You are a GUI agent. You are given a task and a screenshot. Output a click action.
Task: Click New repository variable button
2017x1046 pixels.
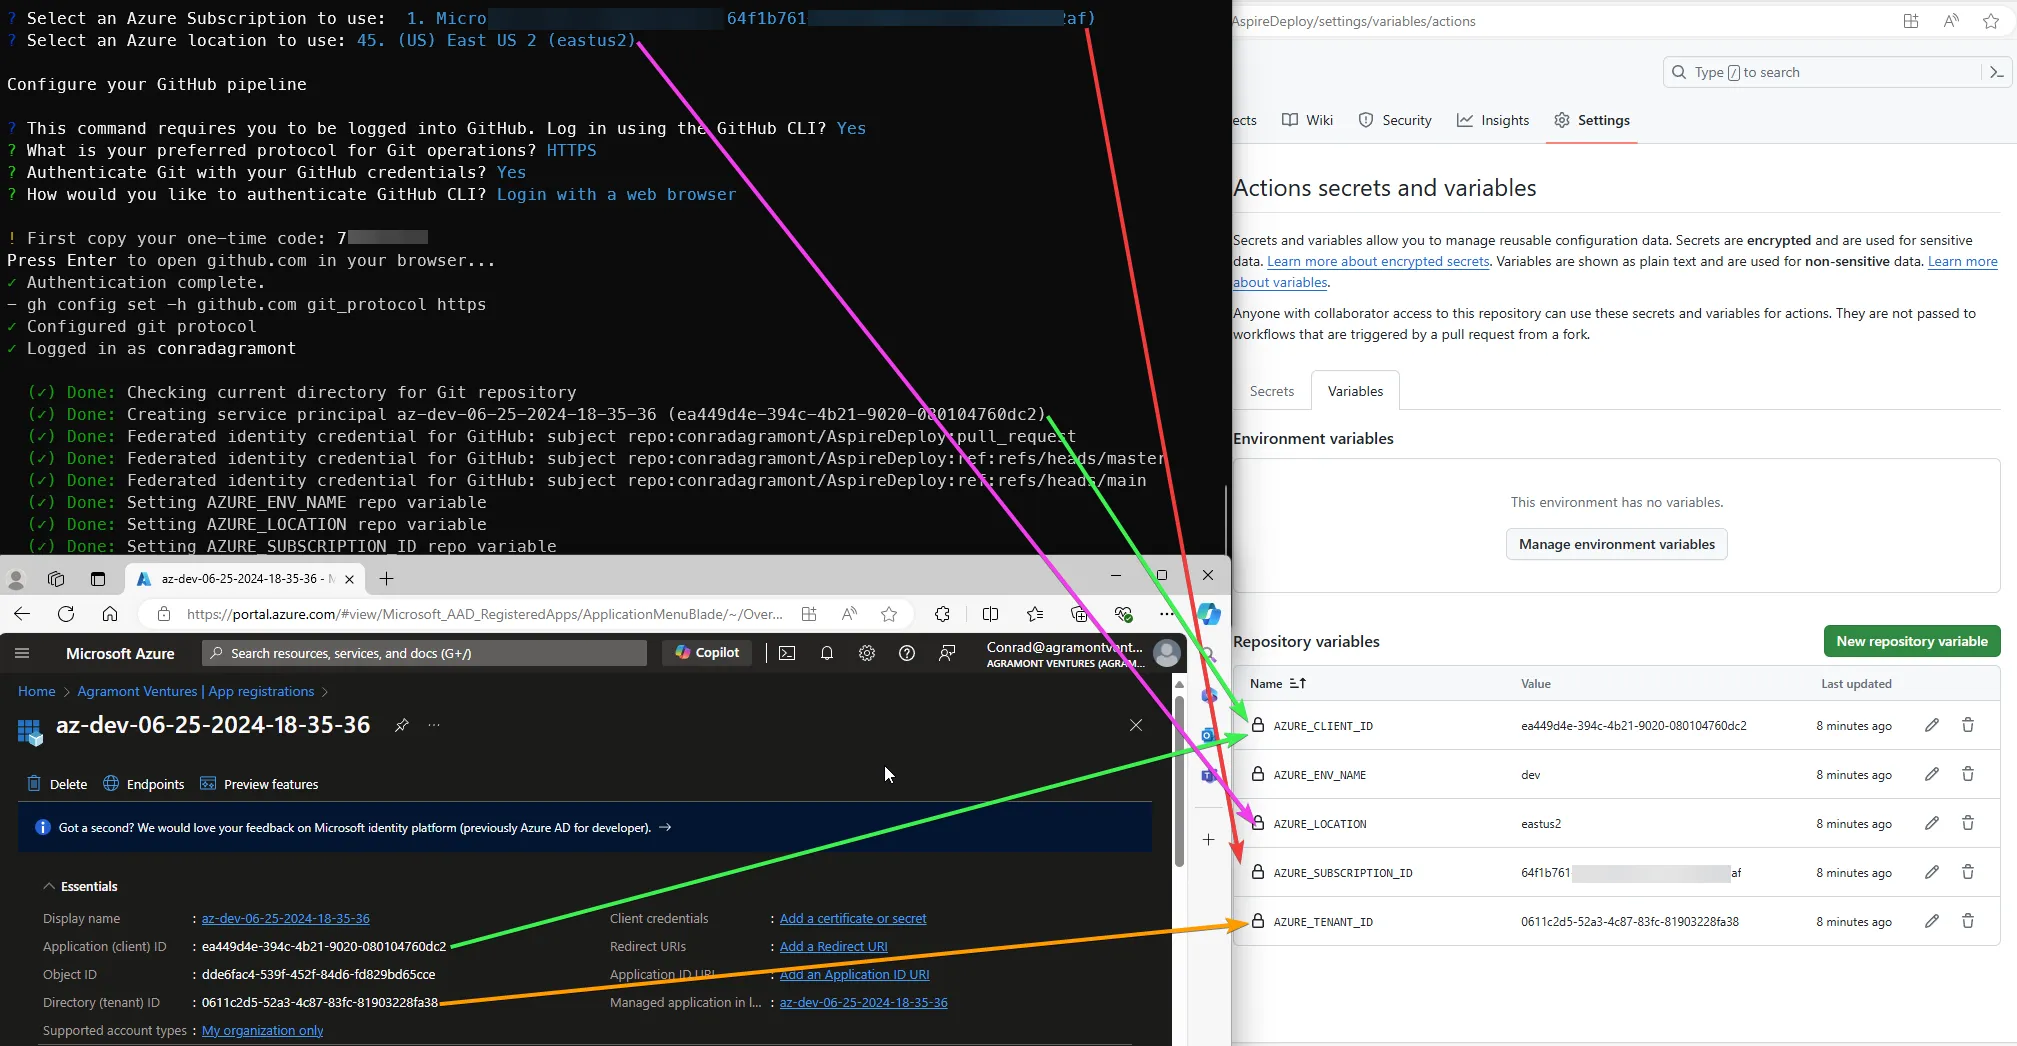[x=1912, y=641]
